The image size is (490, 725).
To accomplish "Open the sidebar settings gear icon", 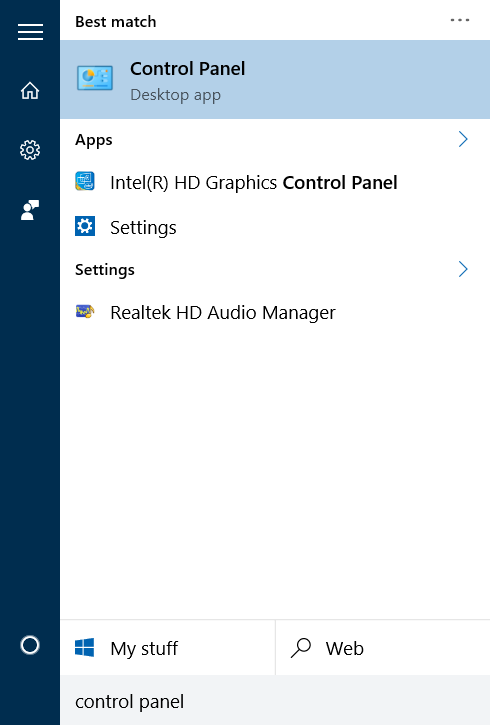I will click(30, 150).
